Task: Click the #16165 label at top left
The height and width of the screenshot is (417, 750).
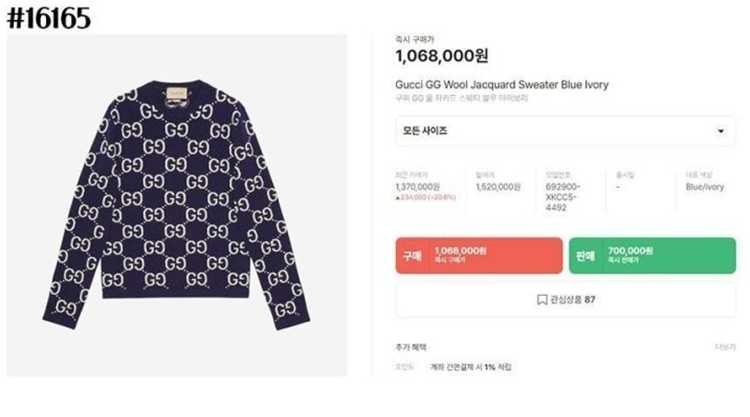Action: (49, 18)
